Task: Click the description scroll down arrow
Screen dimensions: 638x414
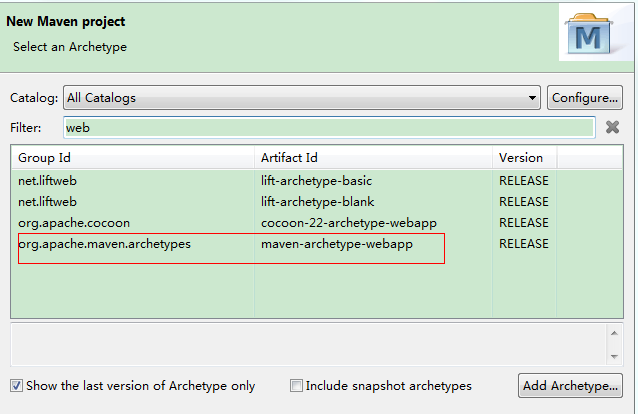Action: 614,357
